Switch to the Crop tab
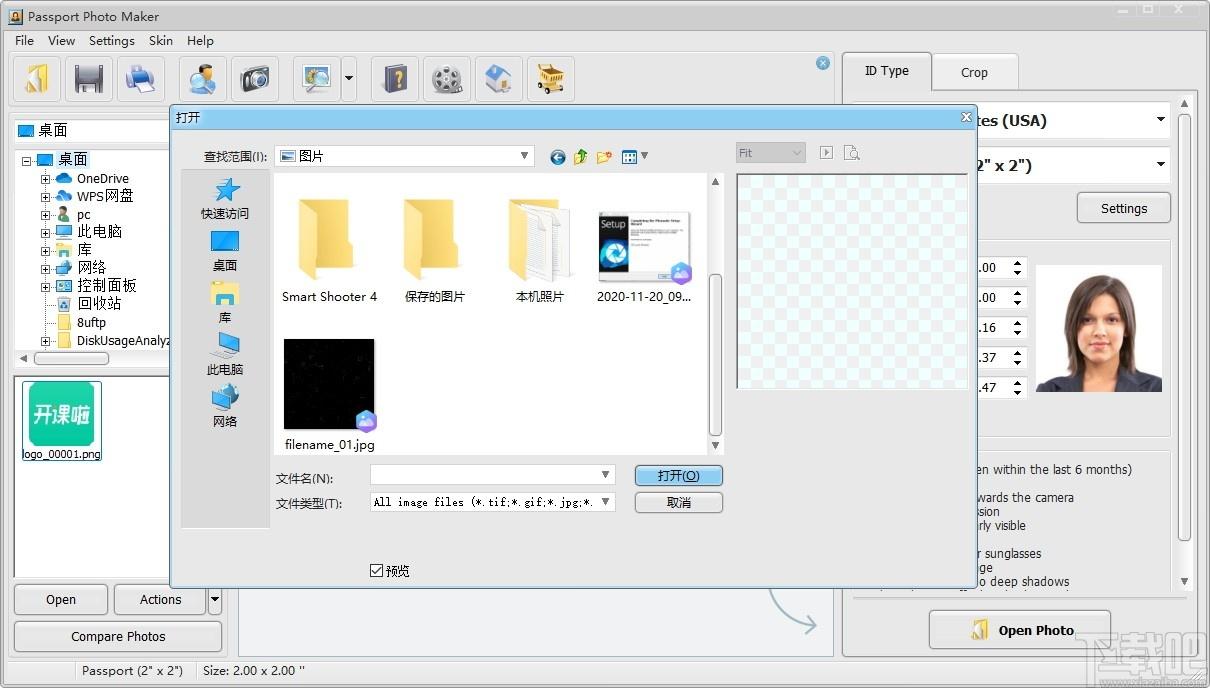 pyautogui.click(x=974, y=72)
